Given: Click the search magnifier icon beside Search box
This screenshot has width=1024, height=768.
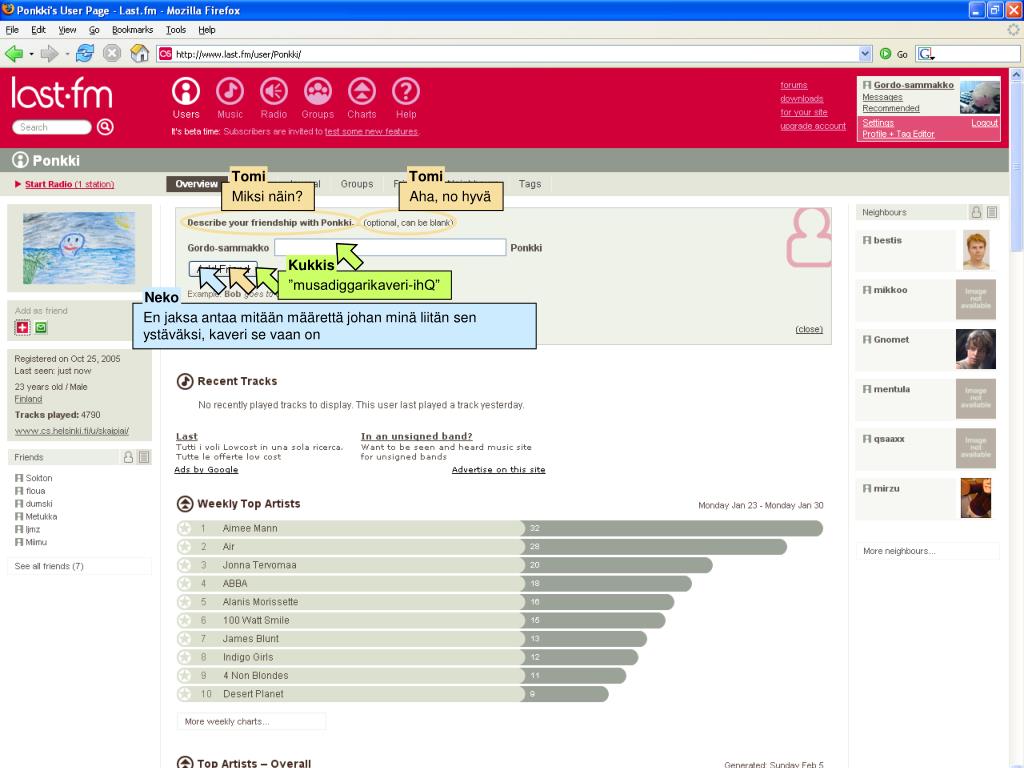Looking at the screenshot, I should (x=105, y=127).
